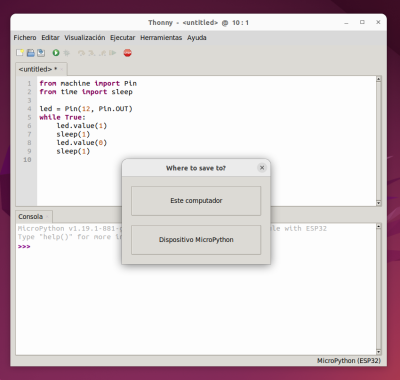
Task: Stop the backend with the red stop icon
Action: coord(127,53)
